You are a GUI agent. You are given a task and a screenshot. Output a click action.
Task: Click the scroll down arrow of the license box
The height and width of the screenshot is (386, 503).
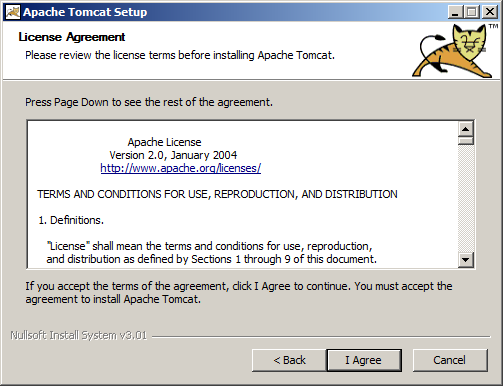466,259
